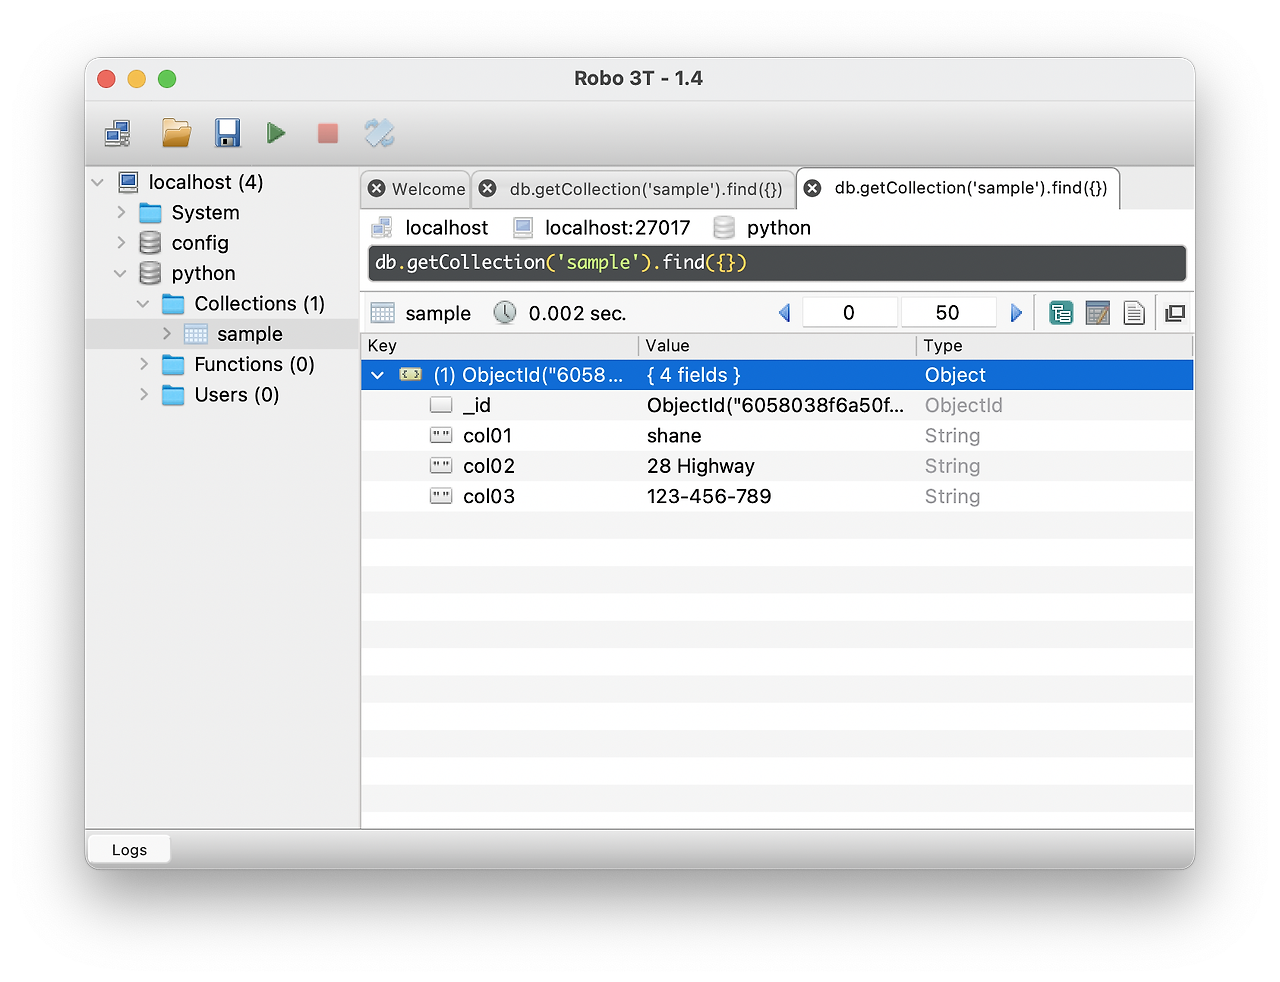Click the localhost connection icon in the query header
Image resolution: width=1280 pixels, height=982 pixels.
coord(382,228)
